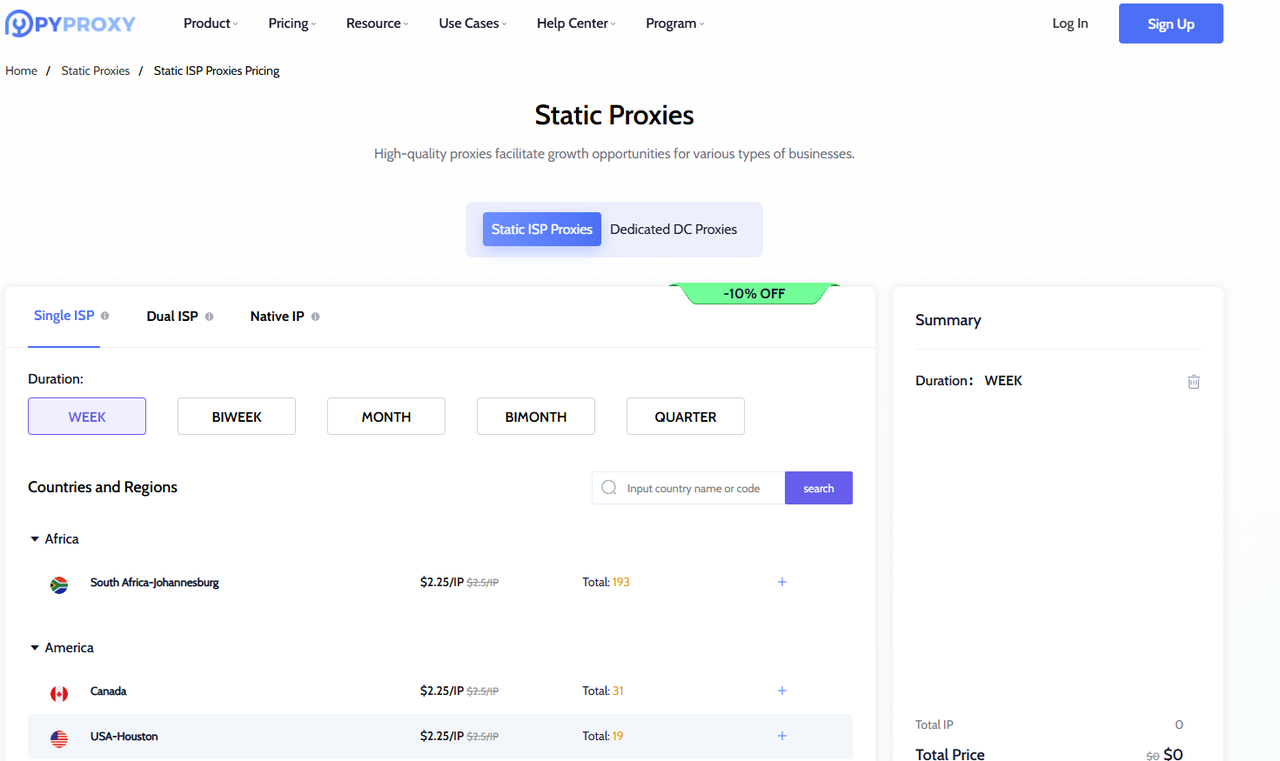
Task: Add a Canada IP using the plus icon
Action: (x=782, y=690)
